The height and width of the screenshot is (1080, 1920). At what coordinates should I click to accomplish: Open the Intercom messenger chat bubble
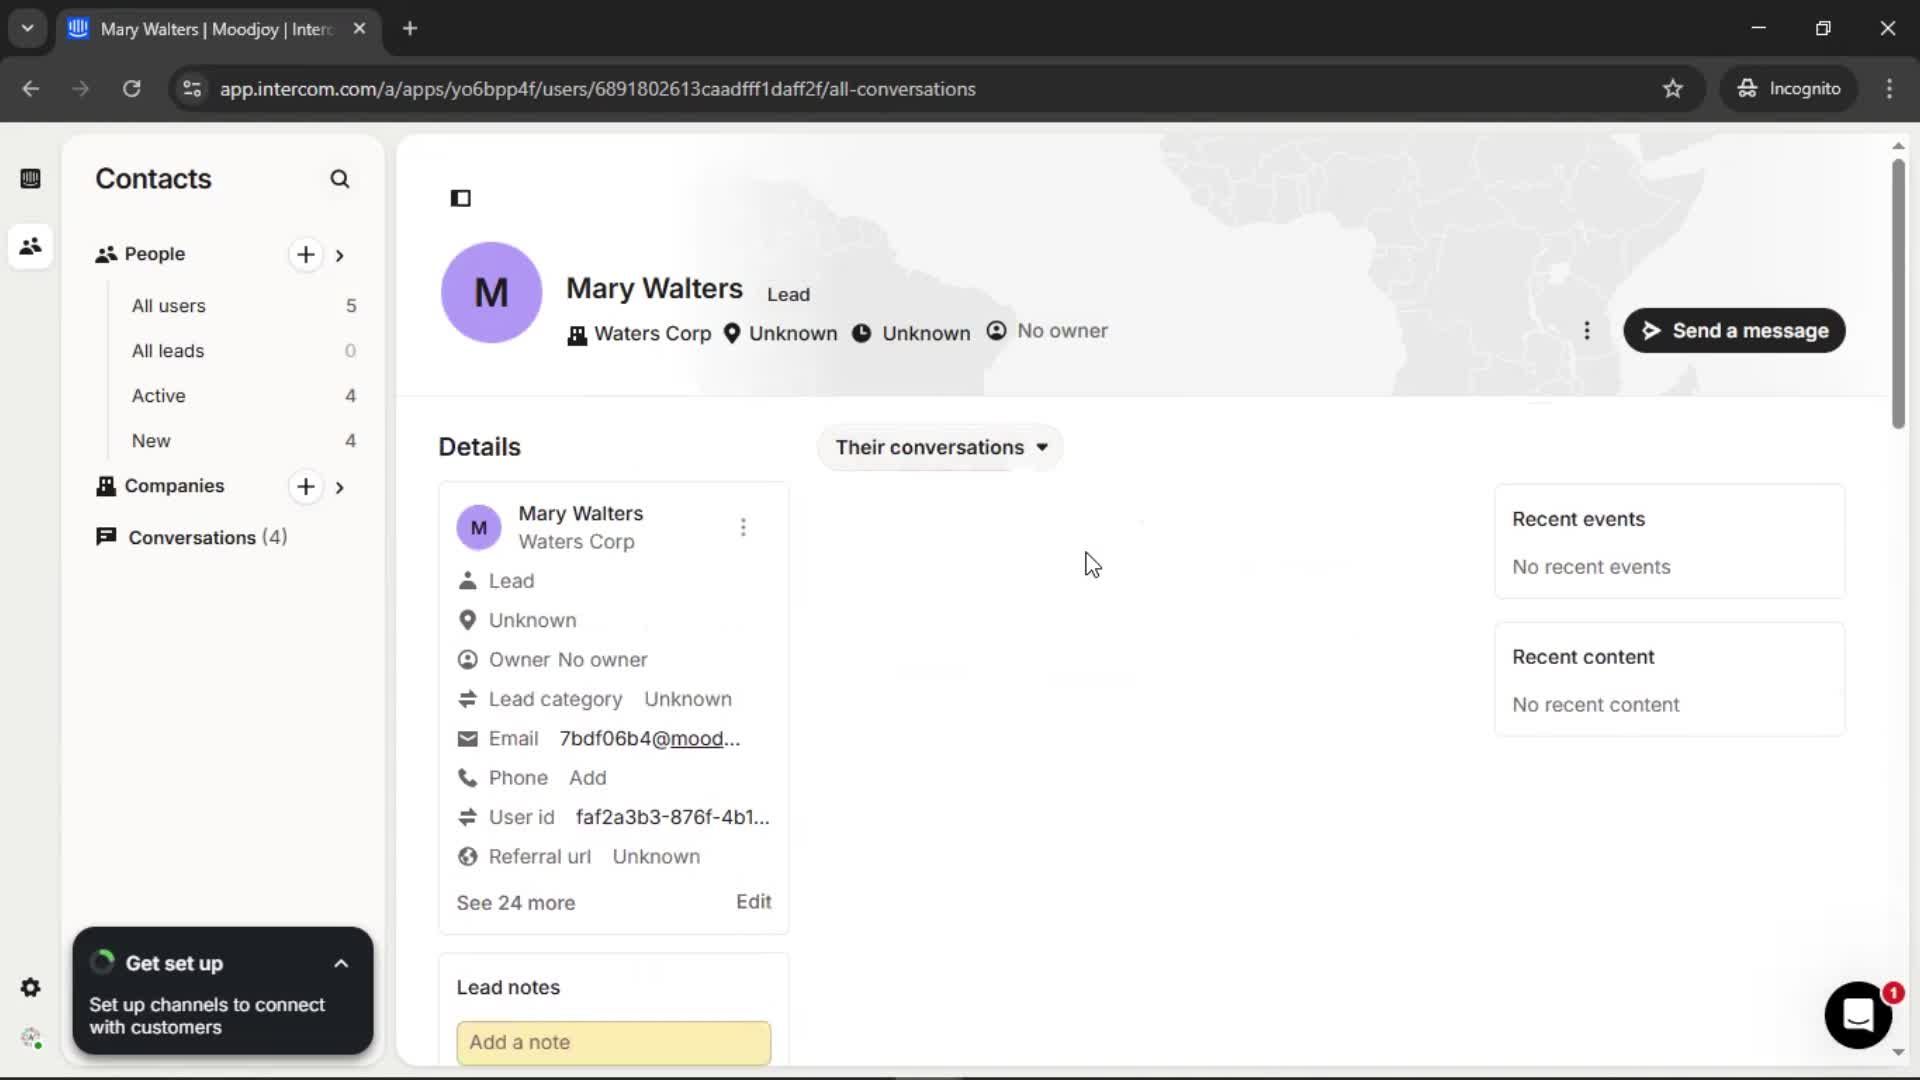(1858, 1015)
